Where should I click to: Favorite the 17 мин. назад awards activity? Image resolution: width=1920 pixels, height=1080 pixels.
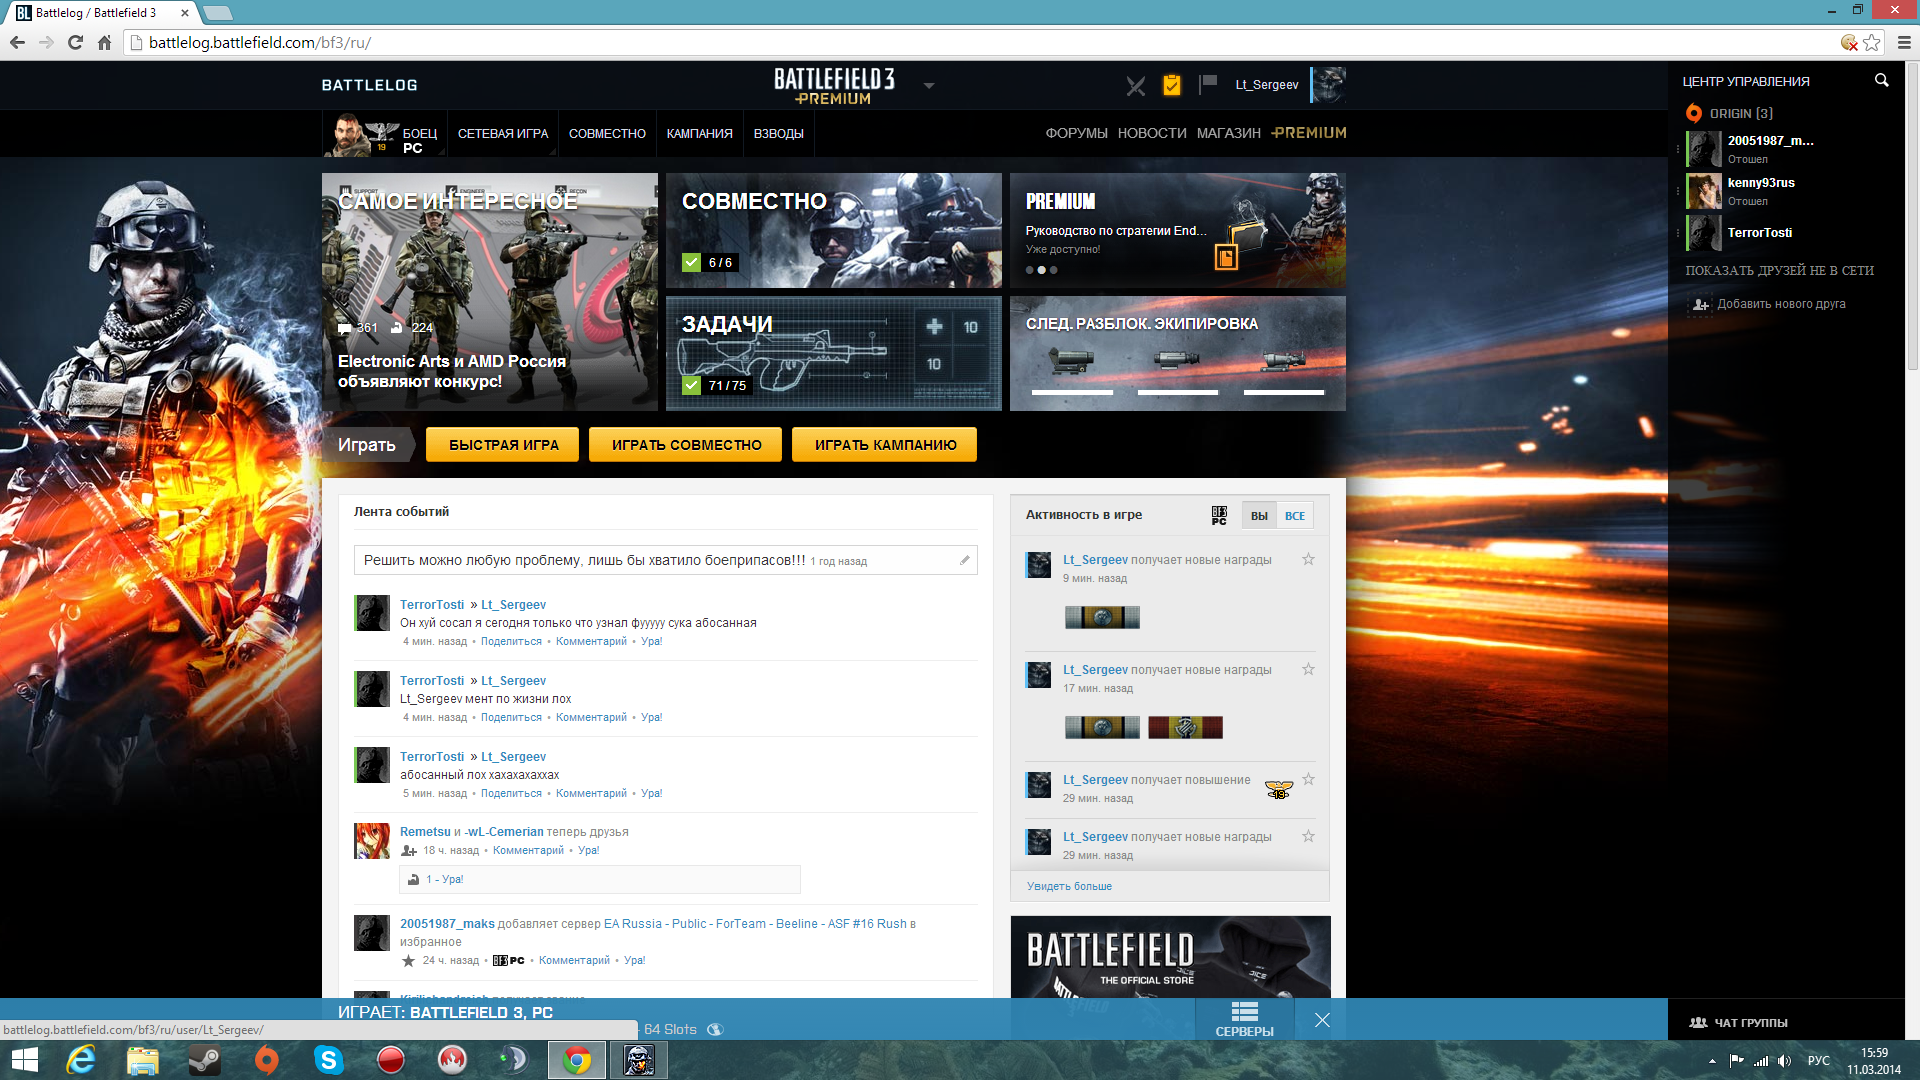(x=1308, y=669)
